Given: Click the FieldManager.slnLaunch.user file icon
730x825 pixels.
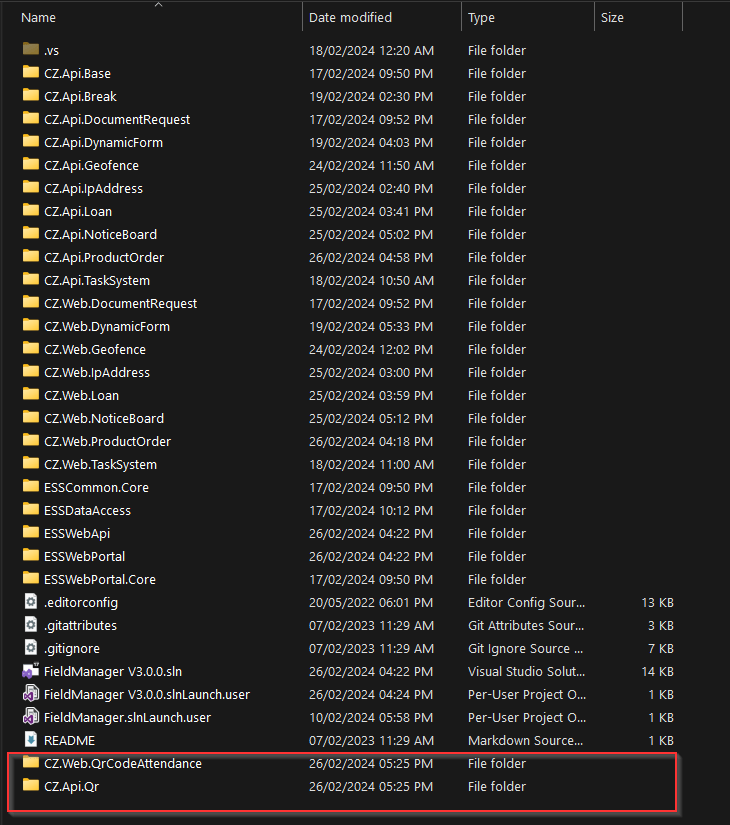Looking at the screenshot, I should [31, 717].
